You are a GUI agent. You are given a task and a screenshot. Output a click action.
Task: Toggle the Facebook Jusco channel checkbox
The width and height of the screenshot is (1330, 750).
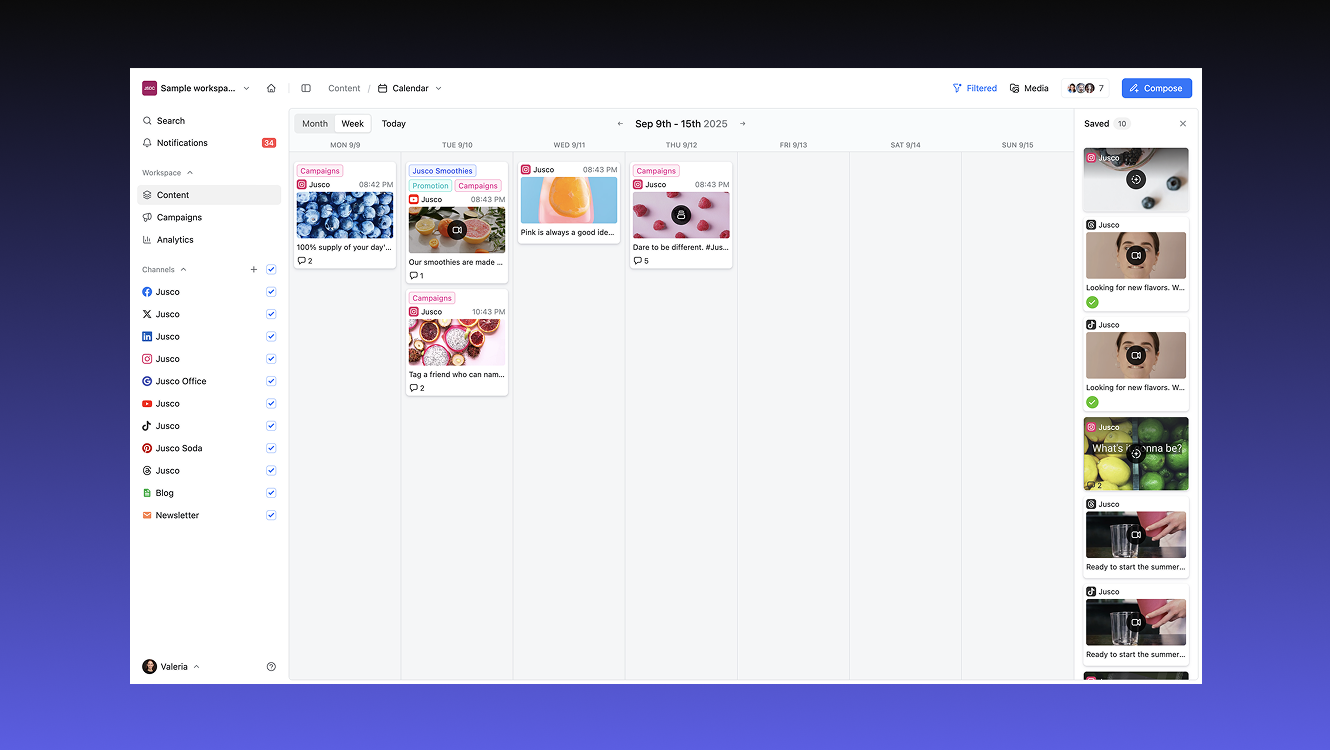coord(271,292)
